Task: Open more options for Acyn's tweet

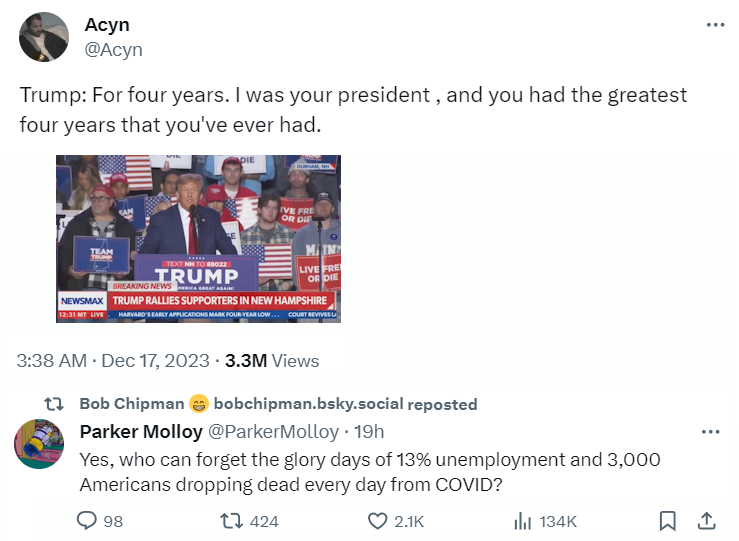Action: (x=715, y=26)
